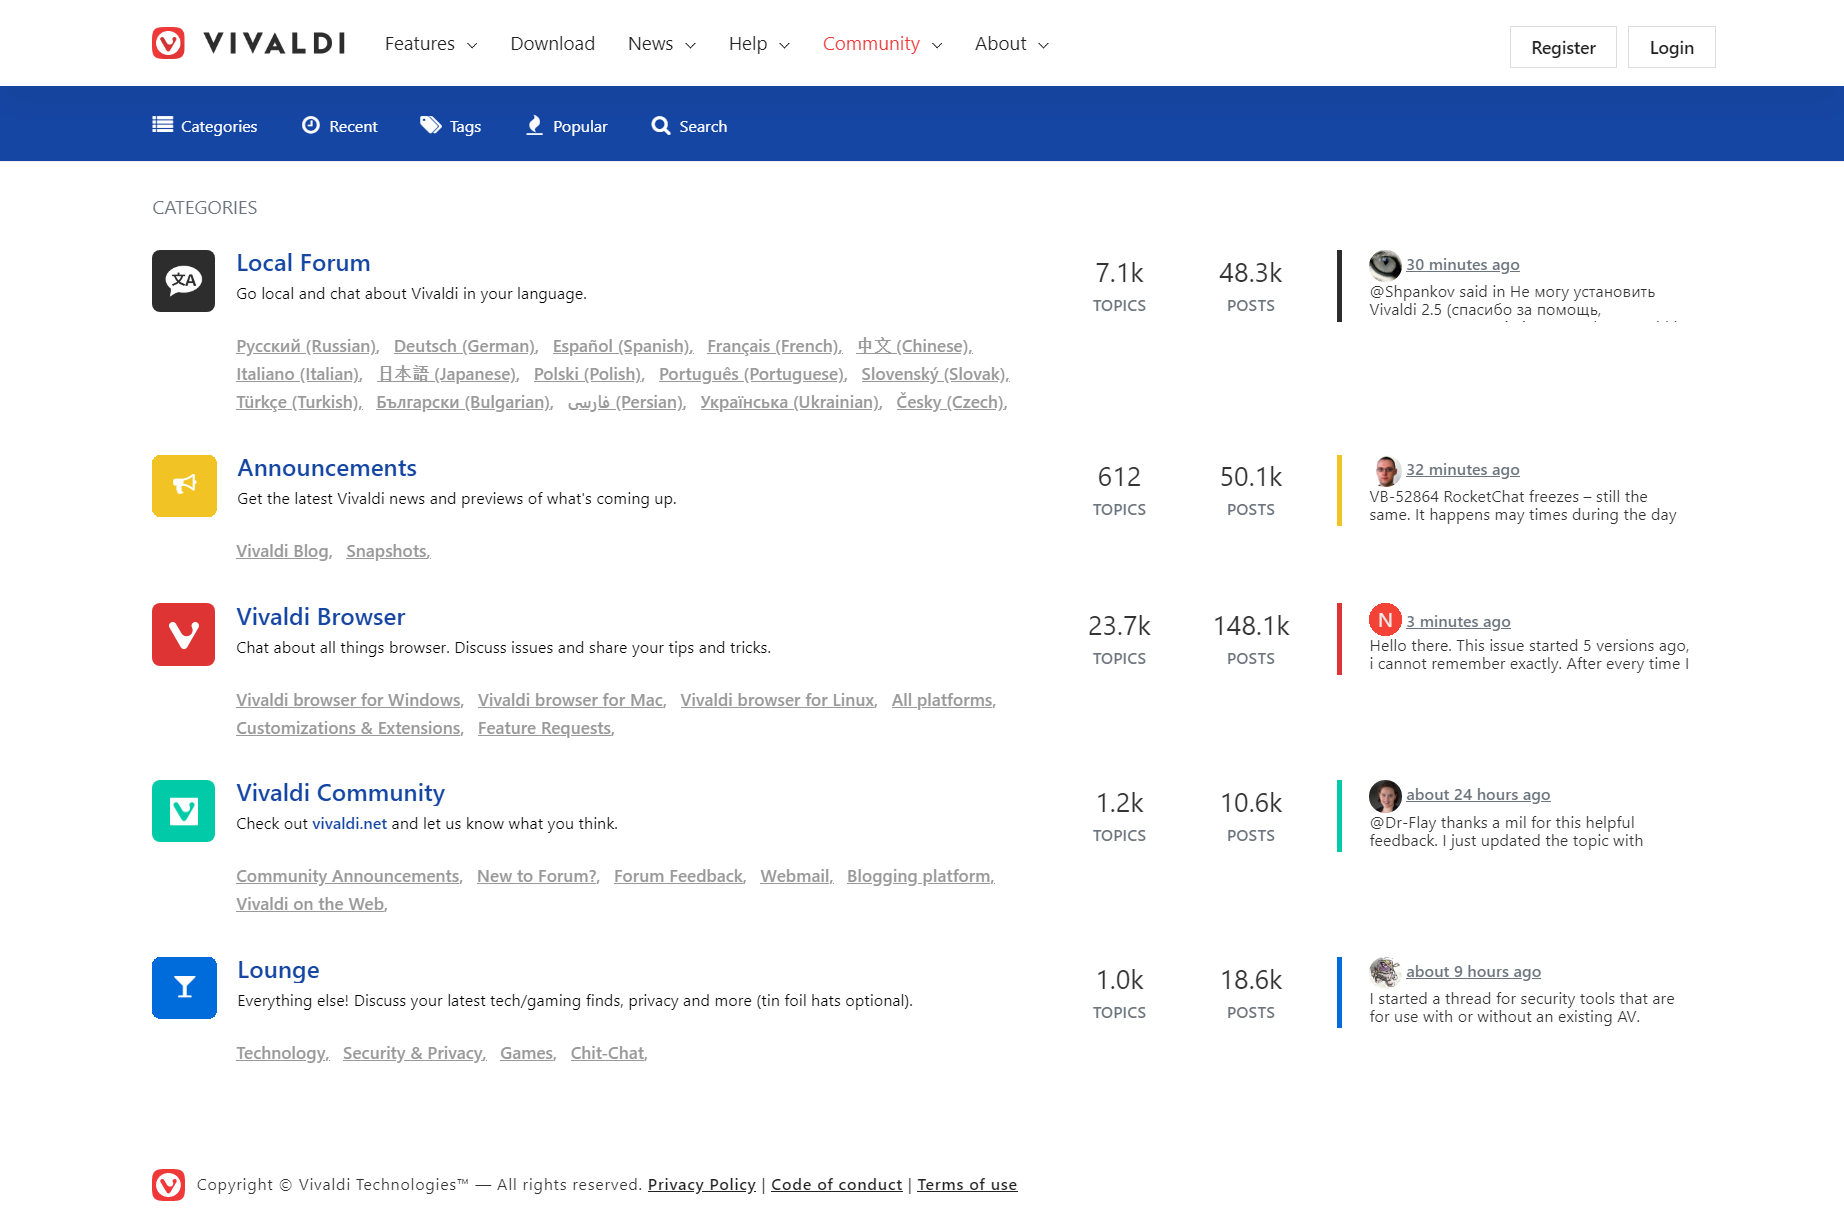This screenshot has width=1844, height=1211.
Task: Click the avatar beside about 9 hours ago
Action: [x=1385, y=972]
